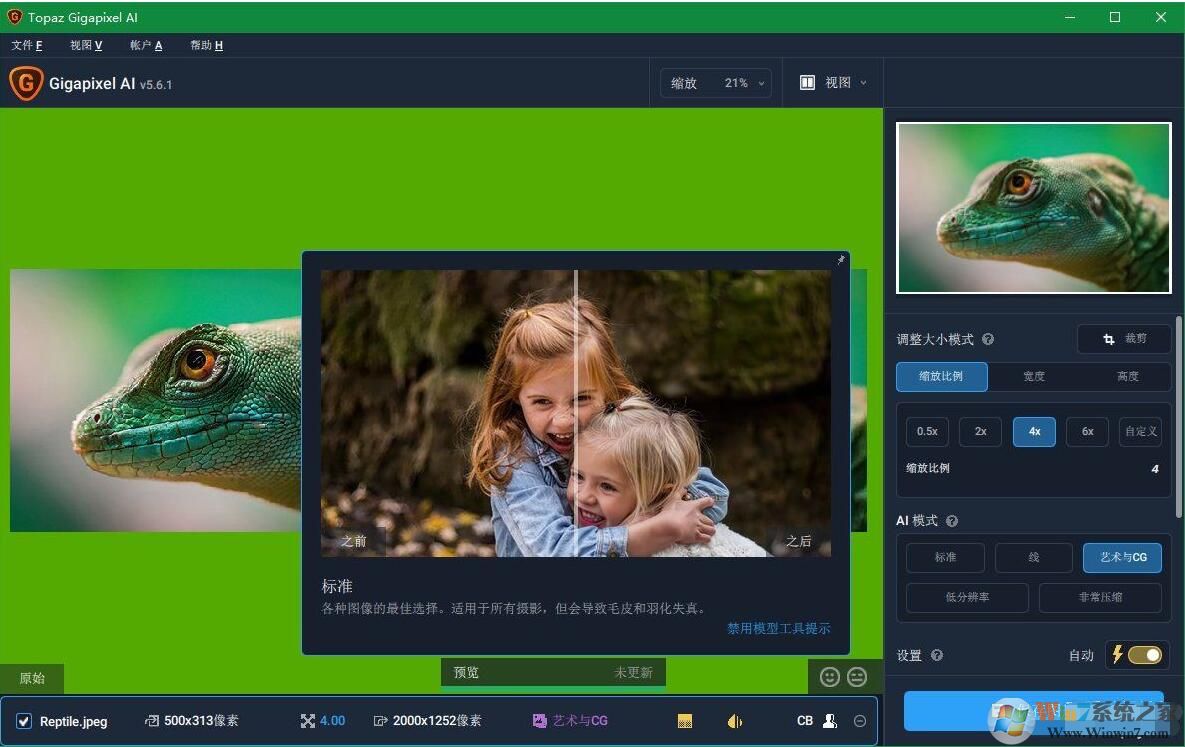
Task: Click the split view icon beside 视图
Action: [807, 83]
